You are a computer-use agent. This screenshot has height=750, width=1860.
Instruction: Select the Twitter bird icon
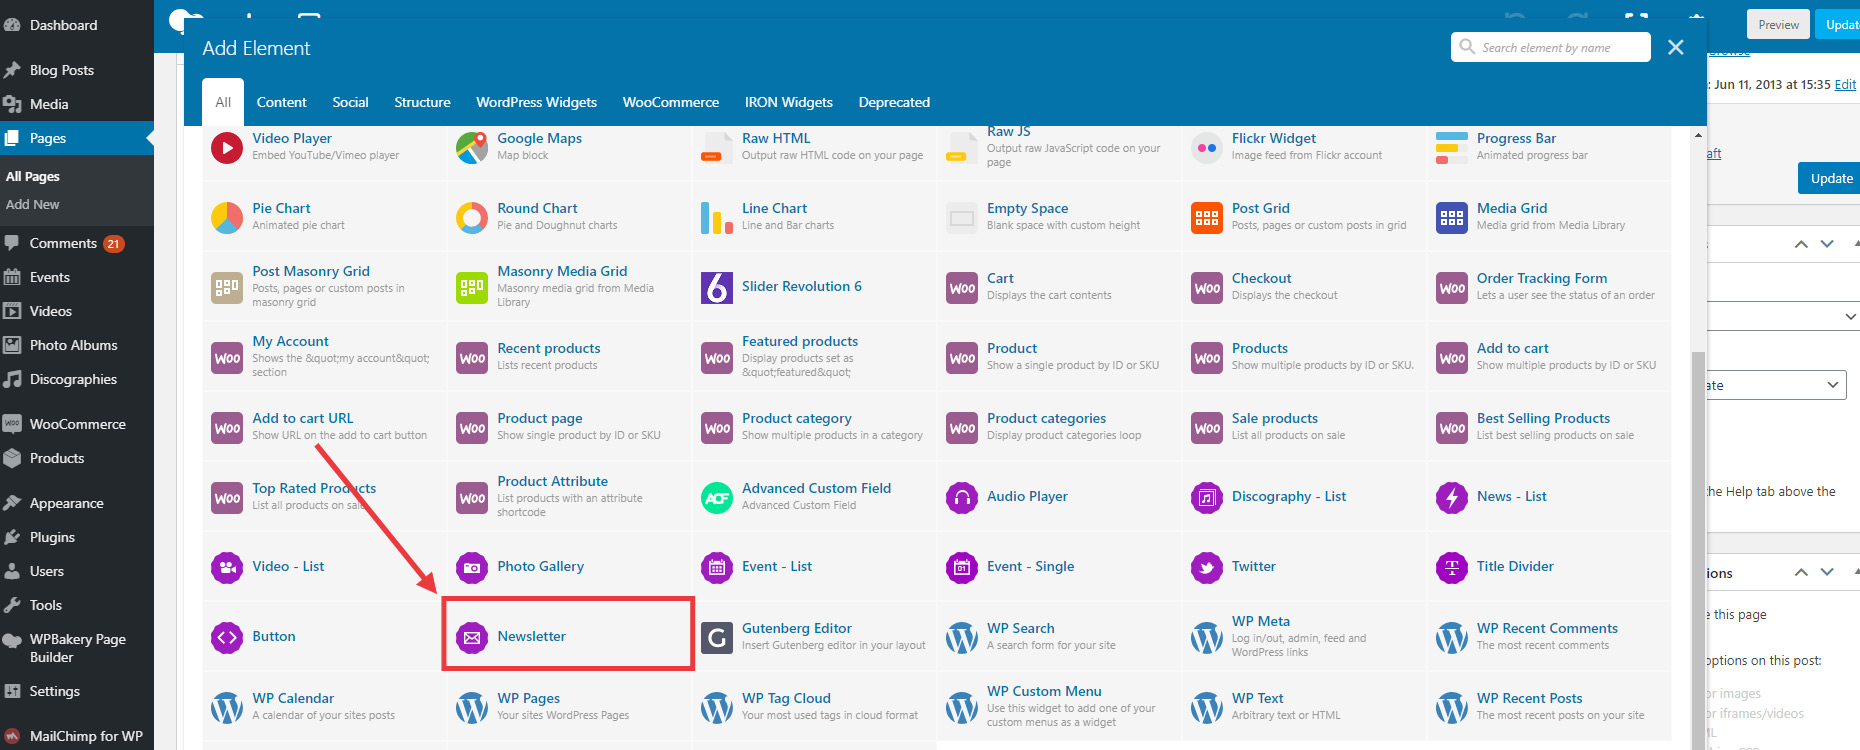coord(1207,568)
